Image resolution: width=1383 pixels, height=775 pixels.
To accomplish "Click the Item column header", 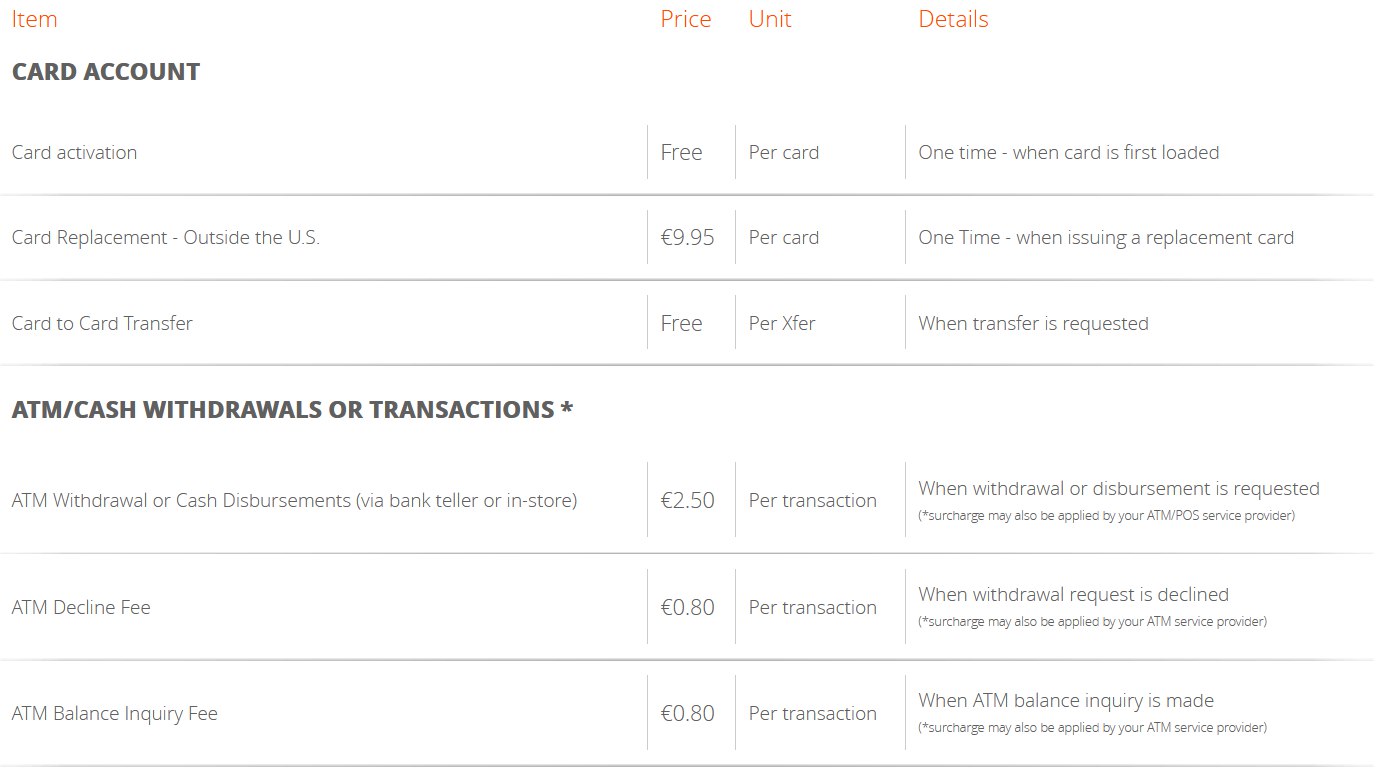I will pos(34,19).
